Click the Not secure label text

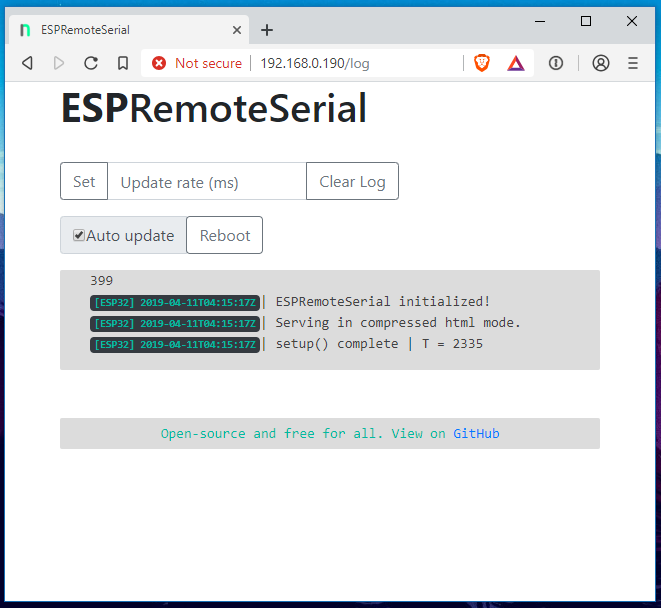pos(209,63)
